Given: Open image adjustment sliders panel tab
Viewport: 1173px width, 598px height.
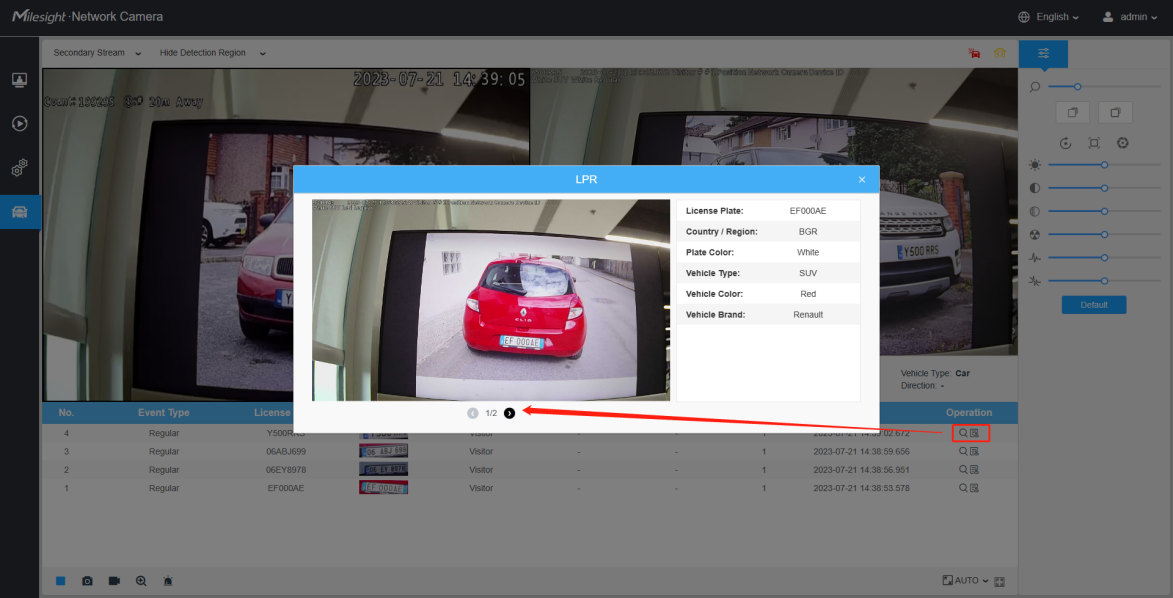Looking at the screenshot, I should [x=1044, y=54].
